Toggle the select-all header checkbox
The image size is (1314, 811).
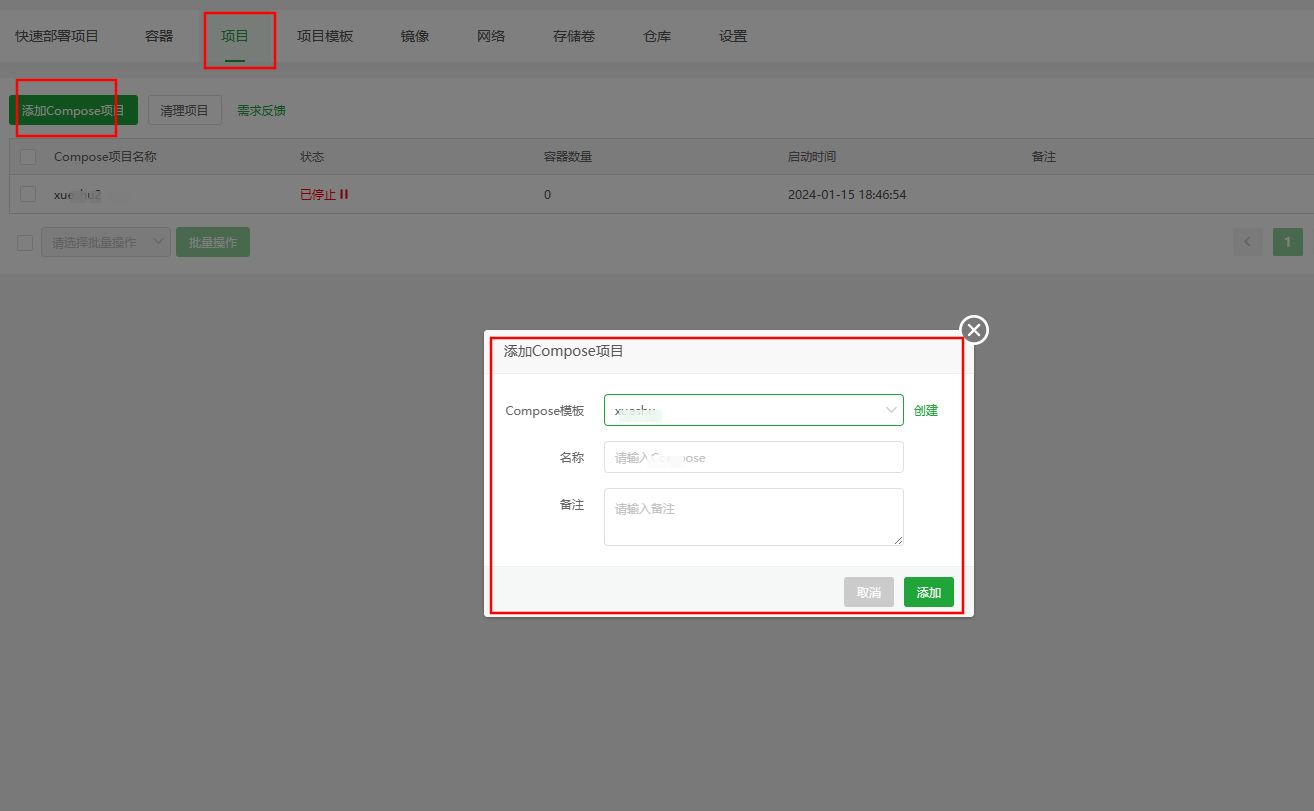28,157
